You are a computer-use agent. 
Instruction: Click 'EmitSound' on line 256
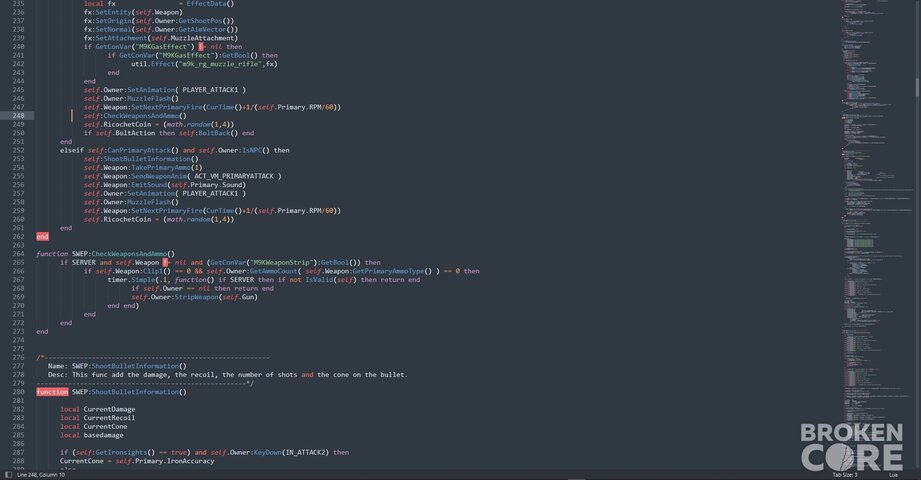[x=149, y=185]
